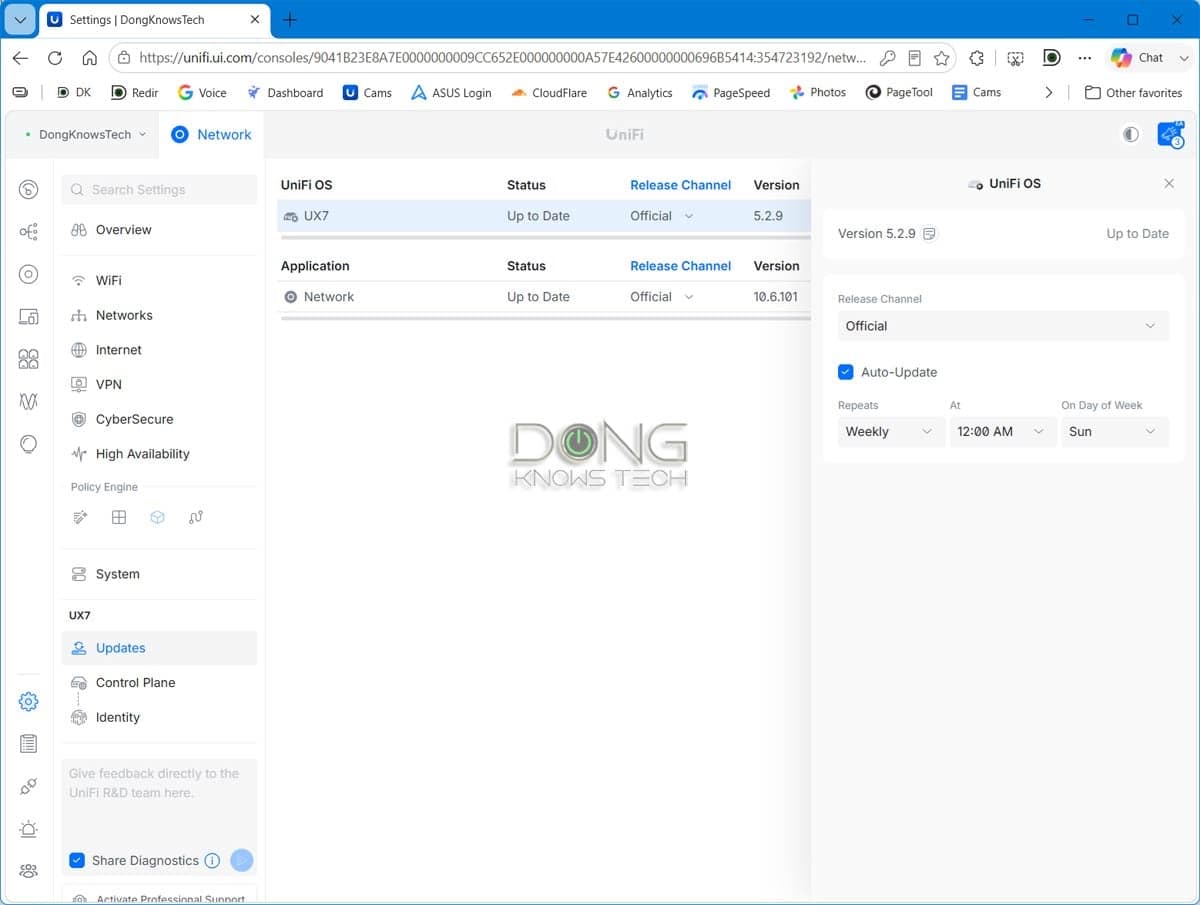The width and height of the screenshot is (1200, 905).
Task: Open the Policy Engine cube icon
Action: (157, 517)
